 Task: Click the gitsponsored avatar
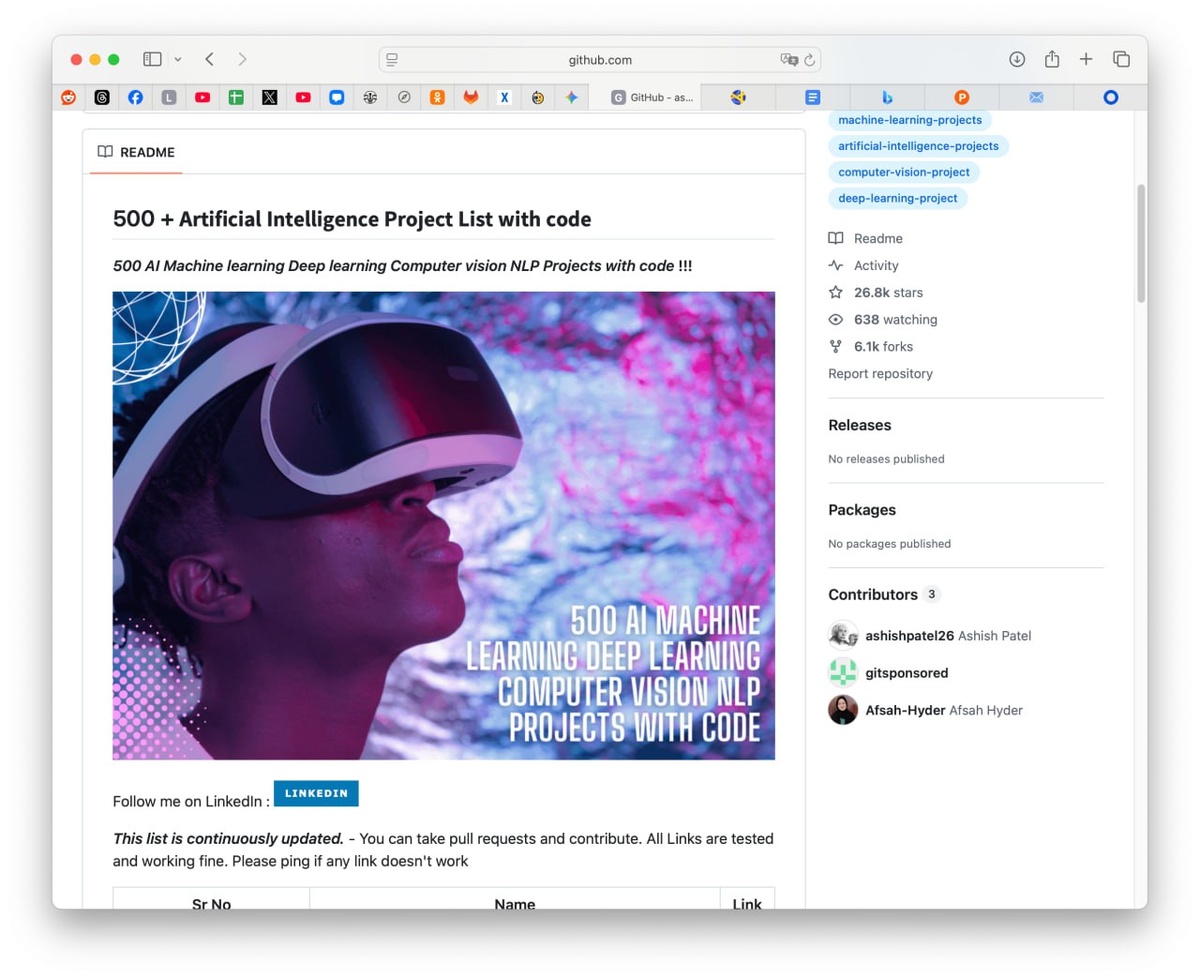click(843, 672)
